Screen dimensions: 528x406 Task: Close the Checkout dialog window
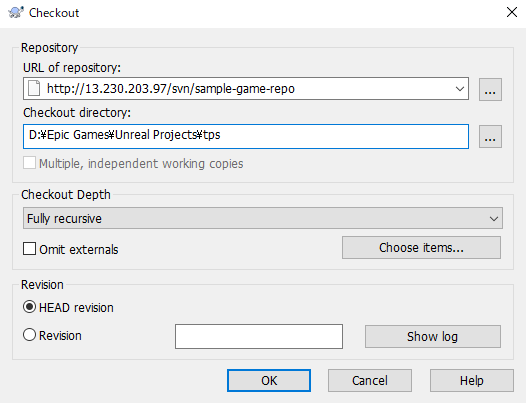pos(512,12)
